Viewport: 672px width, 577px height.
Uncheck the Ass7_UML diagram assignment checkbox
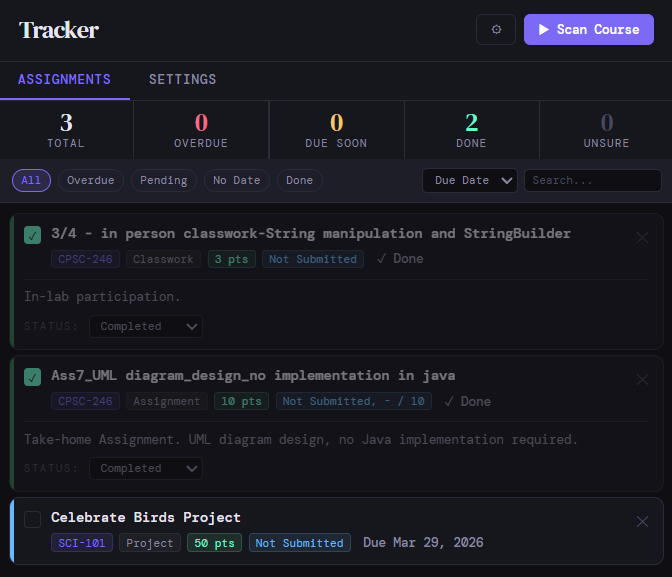pyautogui.click(x=33, y=377)
